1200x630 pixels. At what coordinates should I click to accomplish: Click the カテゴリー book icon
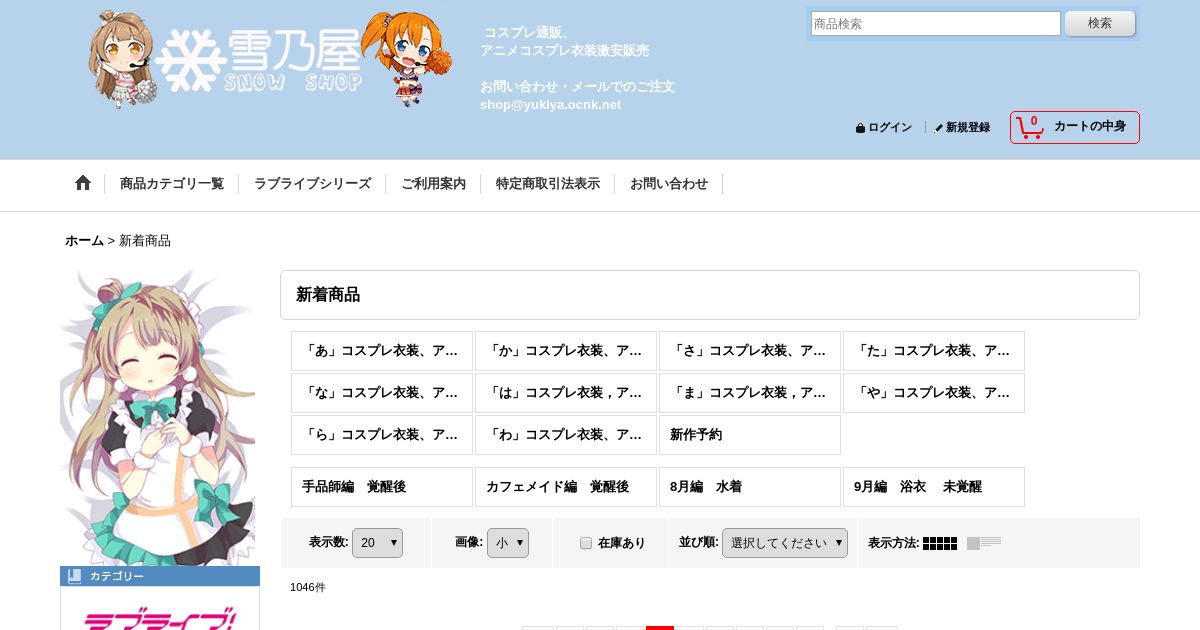coord(74,576)
